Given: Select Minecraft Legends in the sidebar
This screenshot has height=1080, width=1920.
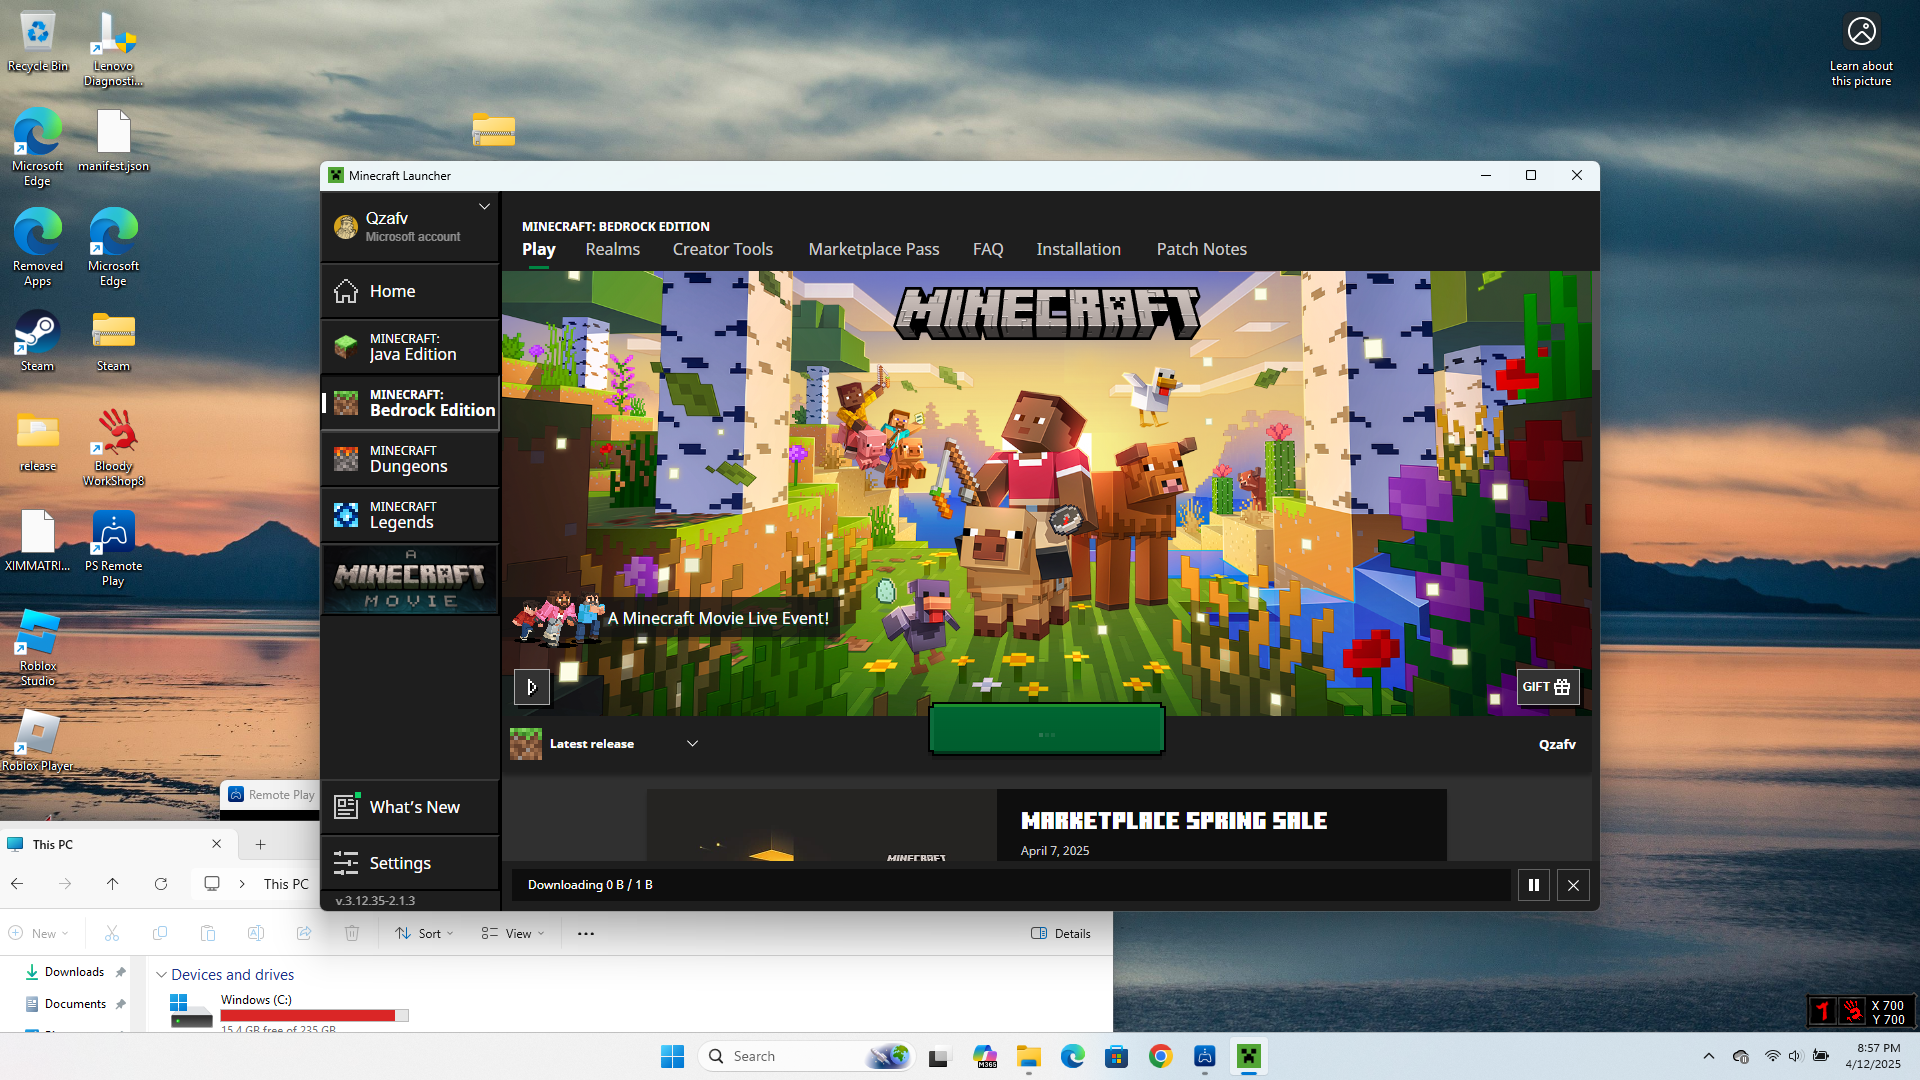Looking at the screenshot, I should click(410, 515).
